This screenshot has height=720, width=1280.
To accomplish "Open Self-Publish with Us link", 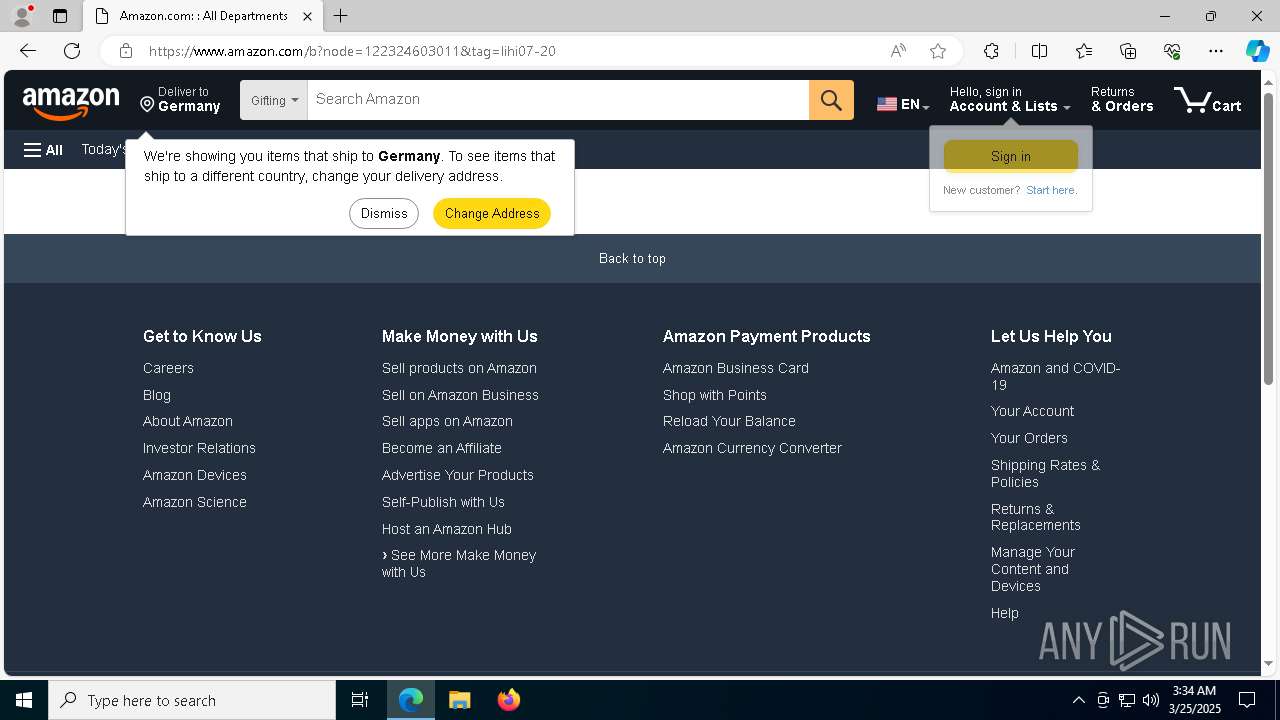I will 443,502.
